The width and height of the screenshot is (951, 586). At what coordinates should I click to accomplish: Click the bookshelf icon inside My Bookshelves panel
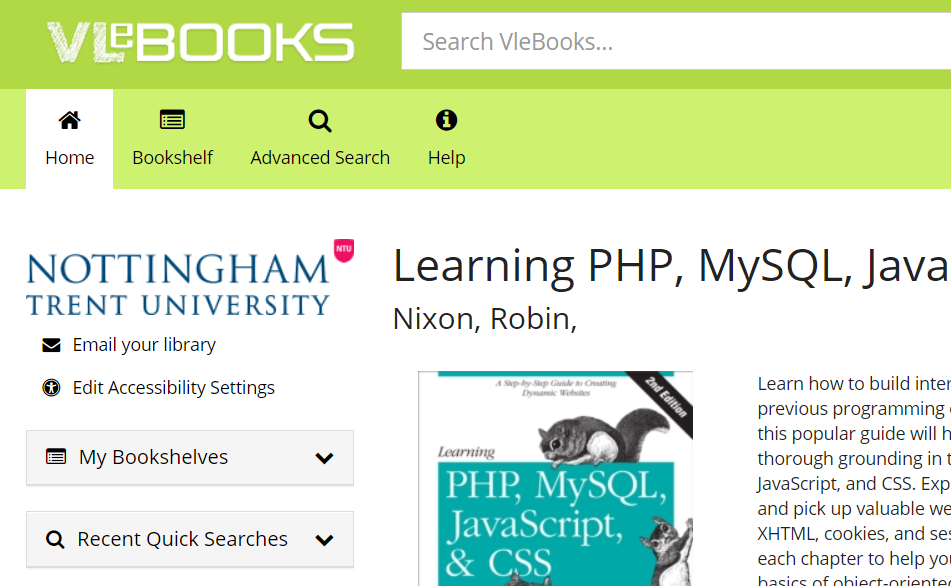(x=58, y=457)
